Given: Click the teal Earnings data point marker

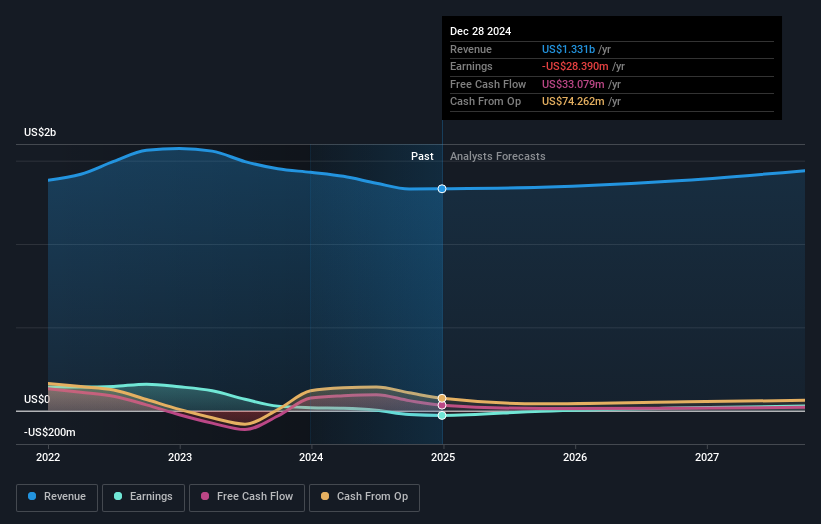Looking at the screenshot, I should click(x=442, y=415).
